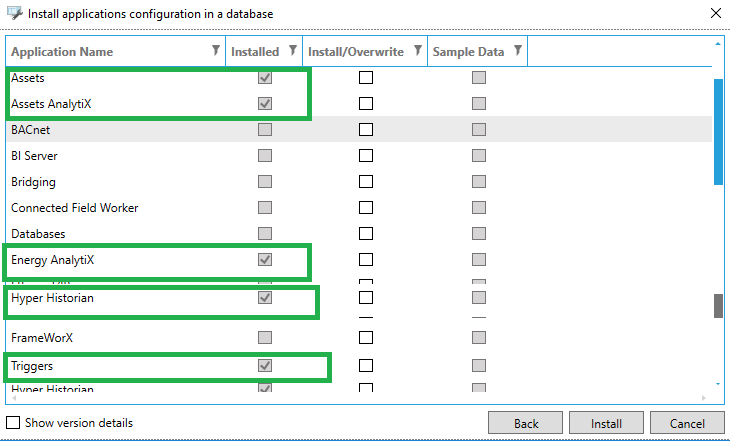This screenshot has width=730, height=446.
Task: Tick Install/Overwrite box for Energy AnalytiX
Action: pos(366,260)
